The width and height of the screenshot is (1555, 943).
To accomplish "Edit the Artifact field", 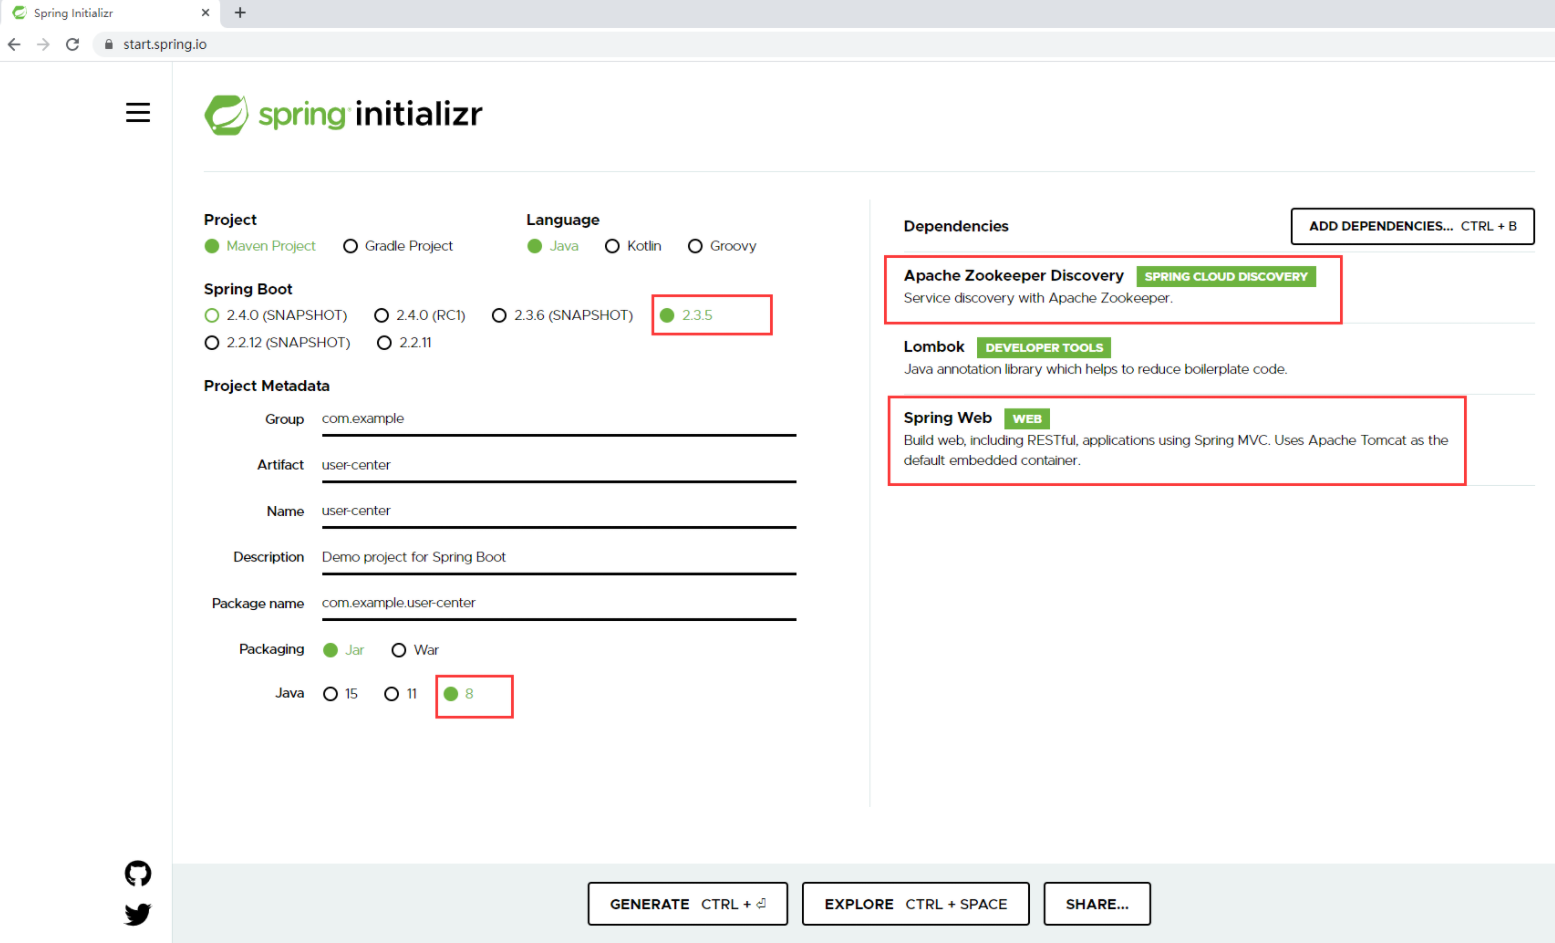I will (559, 465).
